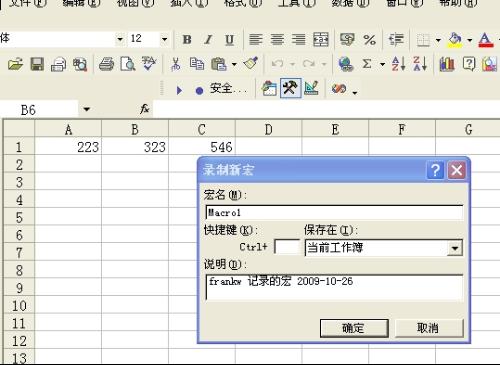500x365 pixels.
Task: Open the 格式(O) menu
Action: coord(243,3)
